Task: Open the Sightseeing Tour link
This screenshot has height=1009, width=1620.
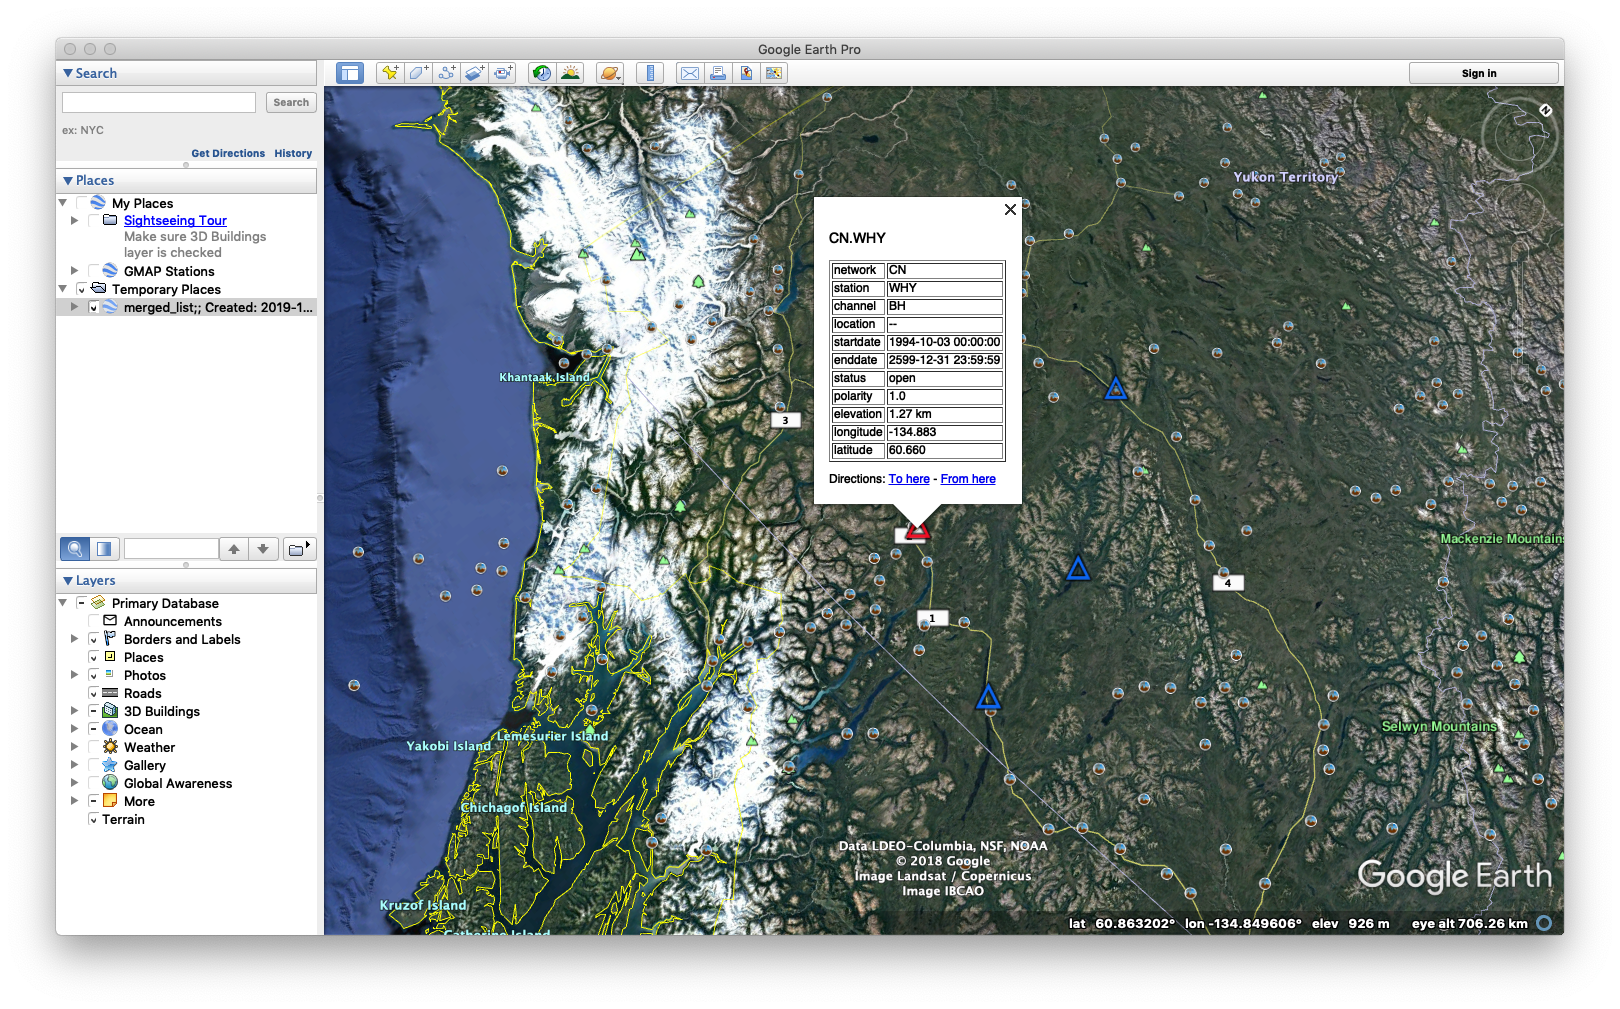Action: [175, 220]
